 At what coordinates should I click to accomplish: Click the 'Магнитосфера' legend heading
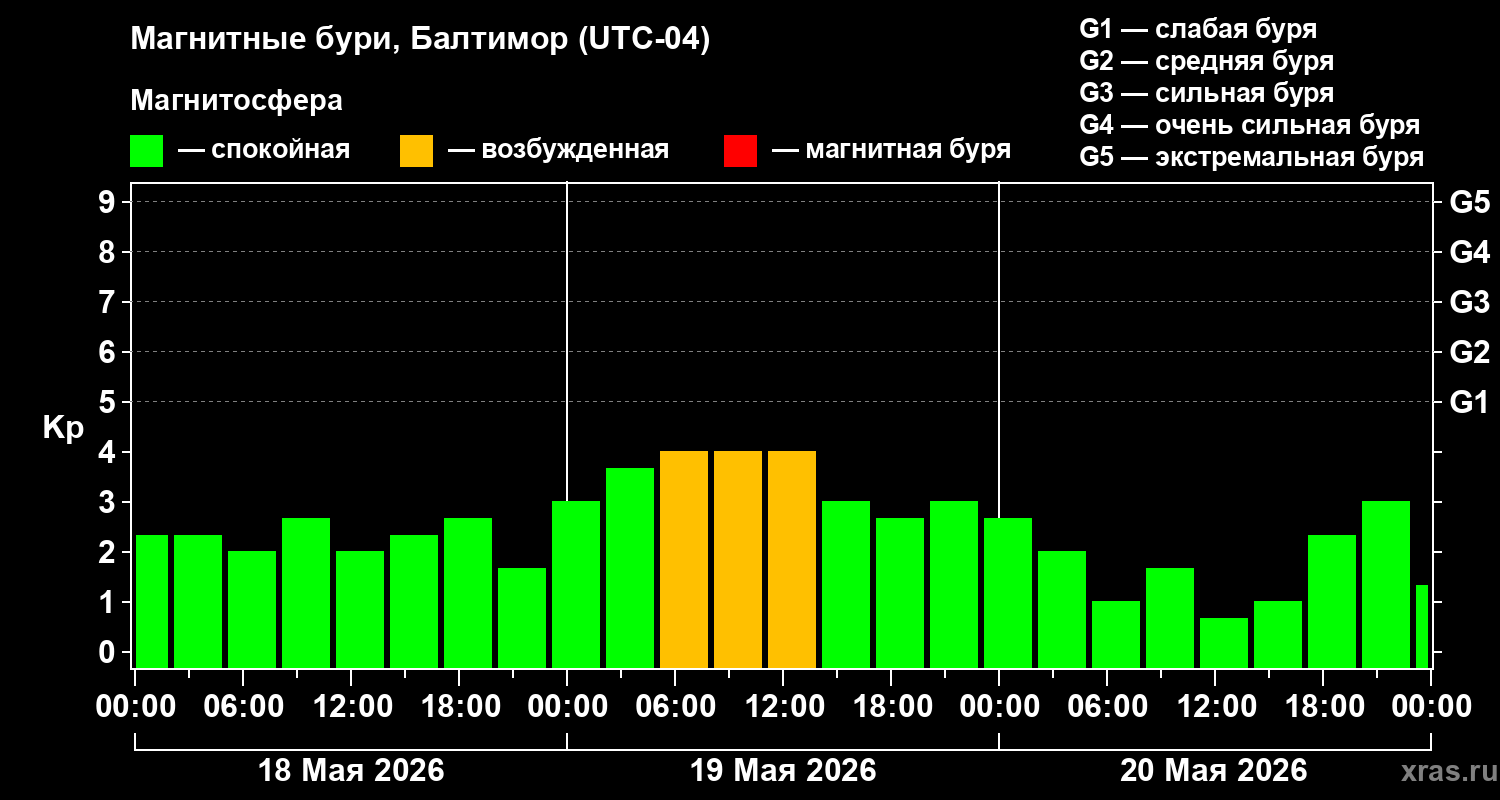tap(236, 101)
